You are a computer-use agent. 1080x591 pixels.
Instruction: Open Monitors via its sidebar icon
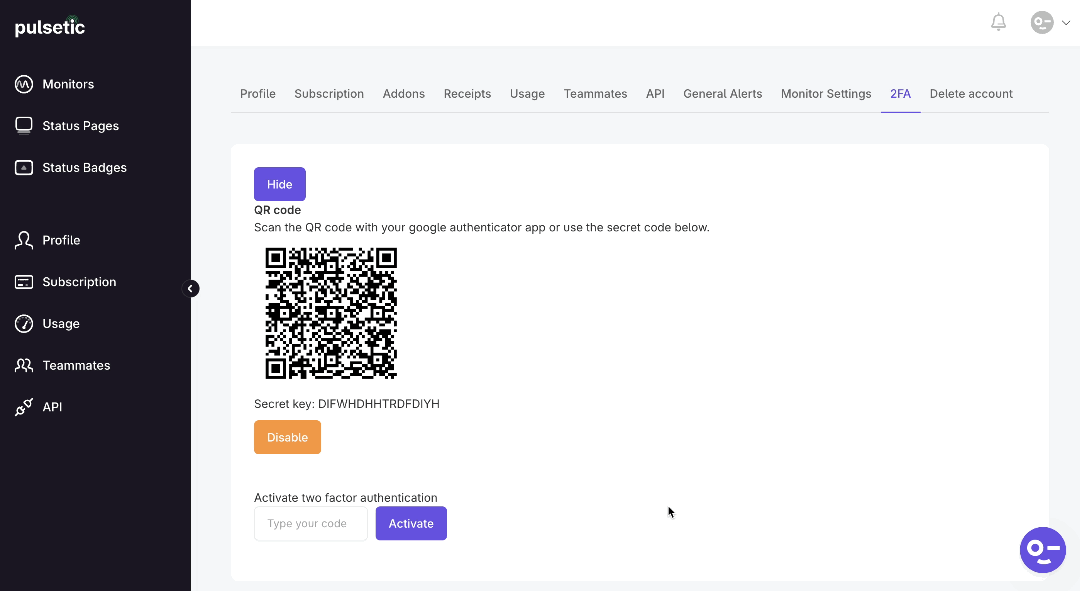click(24, 84)
